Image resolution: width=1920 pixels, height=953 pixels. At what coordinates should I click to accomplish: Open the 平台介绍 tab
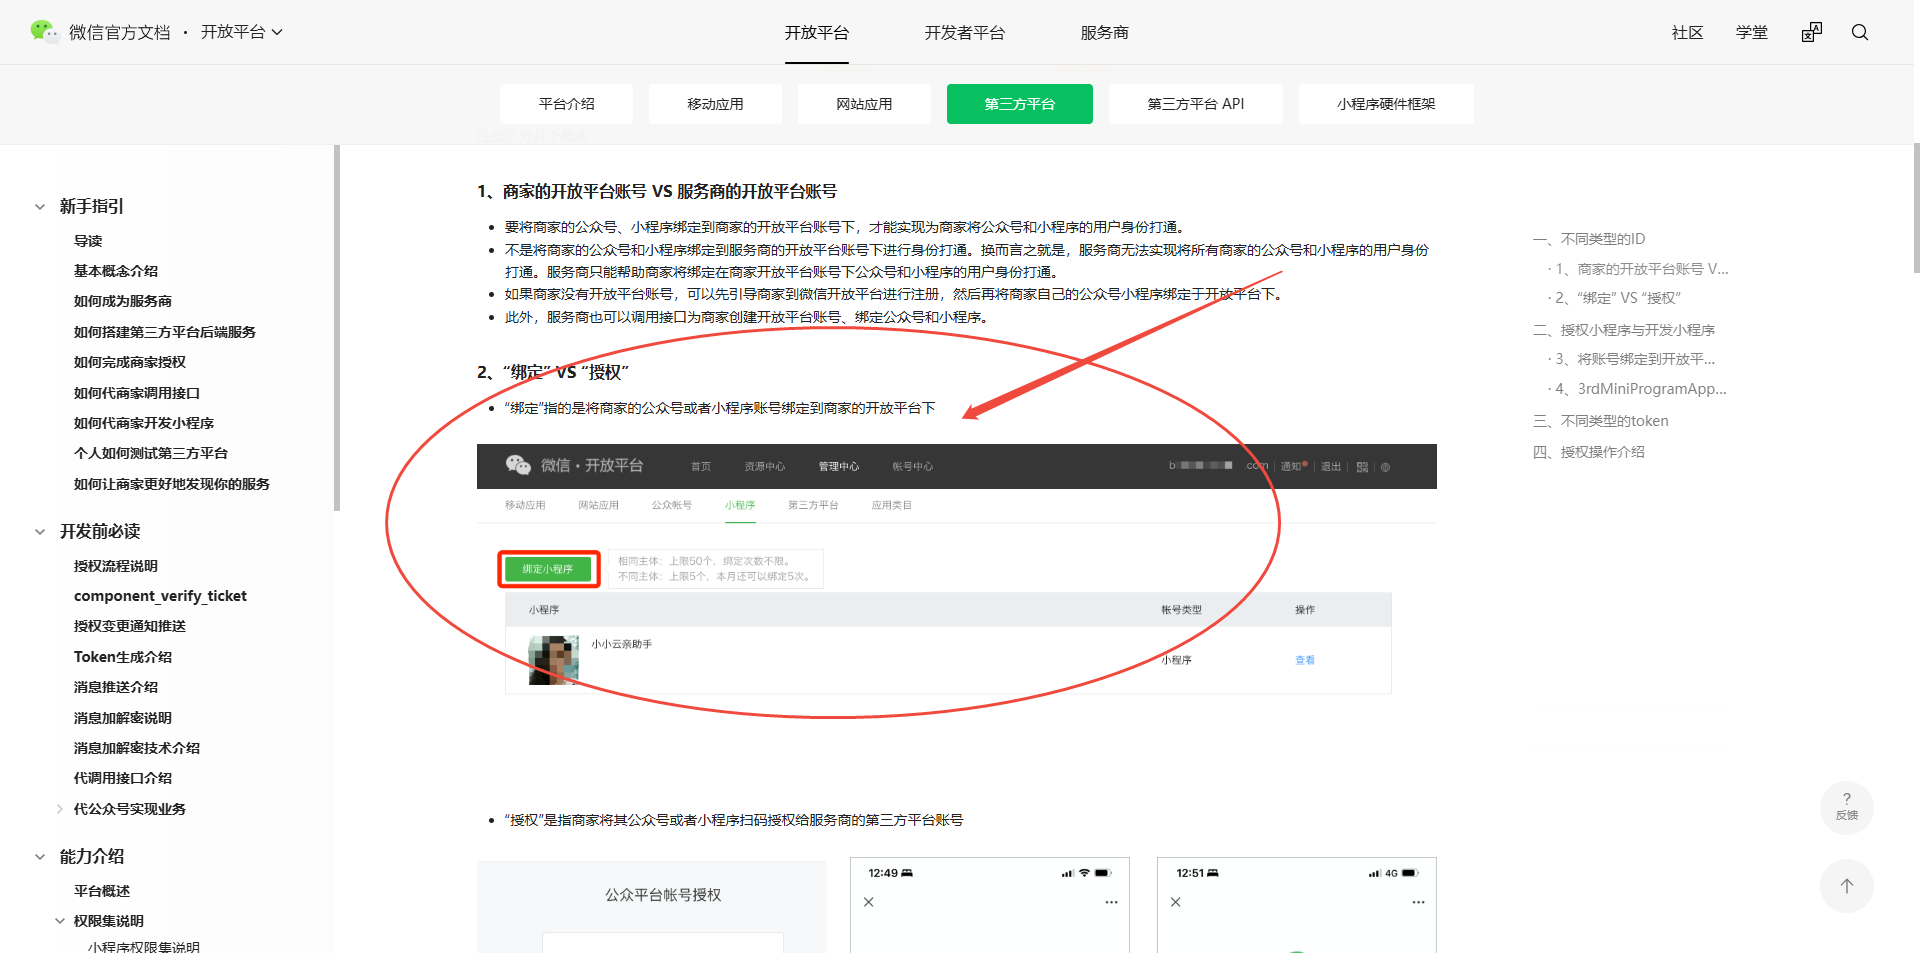pyautogui.click(x=567, y=104)
